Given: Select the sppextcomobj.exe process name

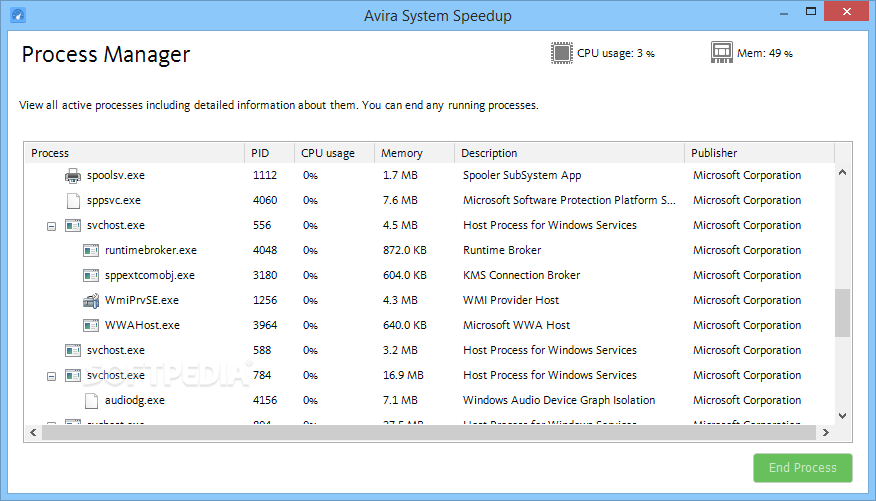Looking at the screenshot, I should pyautogui.click(x=150, y=275).
